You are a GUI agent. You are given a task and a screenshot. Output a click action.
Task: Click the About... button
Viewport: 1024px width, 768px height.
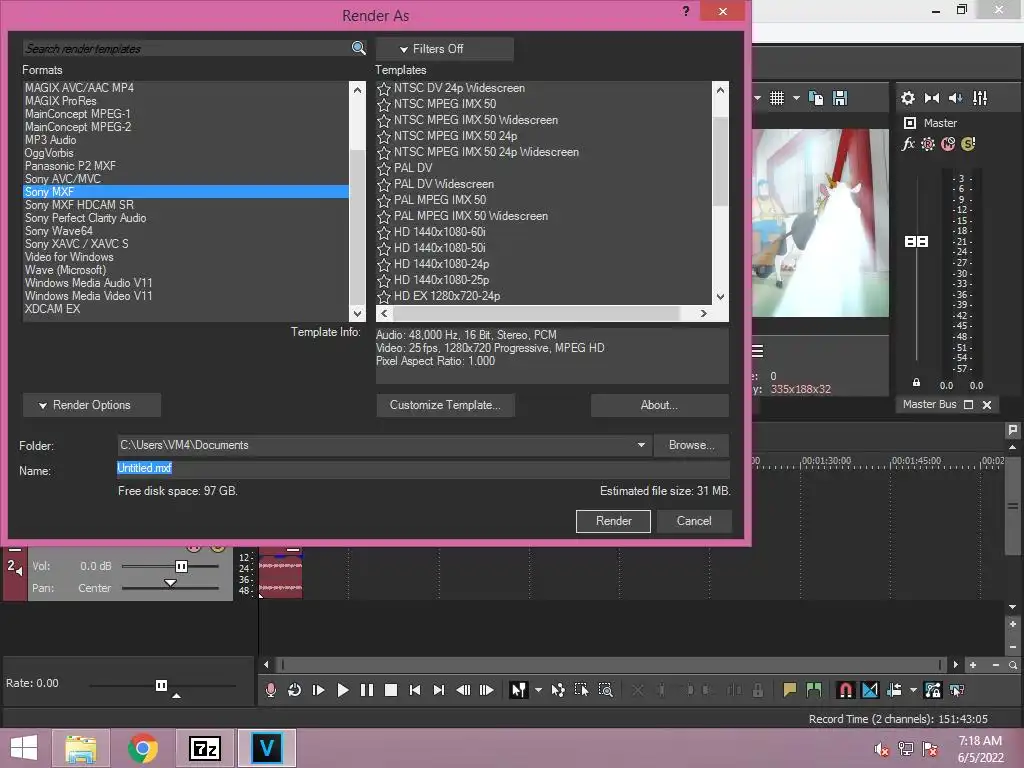click(x=659, y=405)
